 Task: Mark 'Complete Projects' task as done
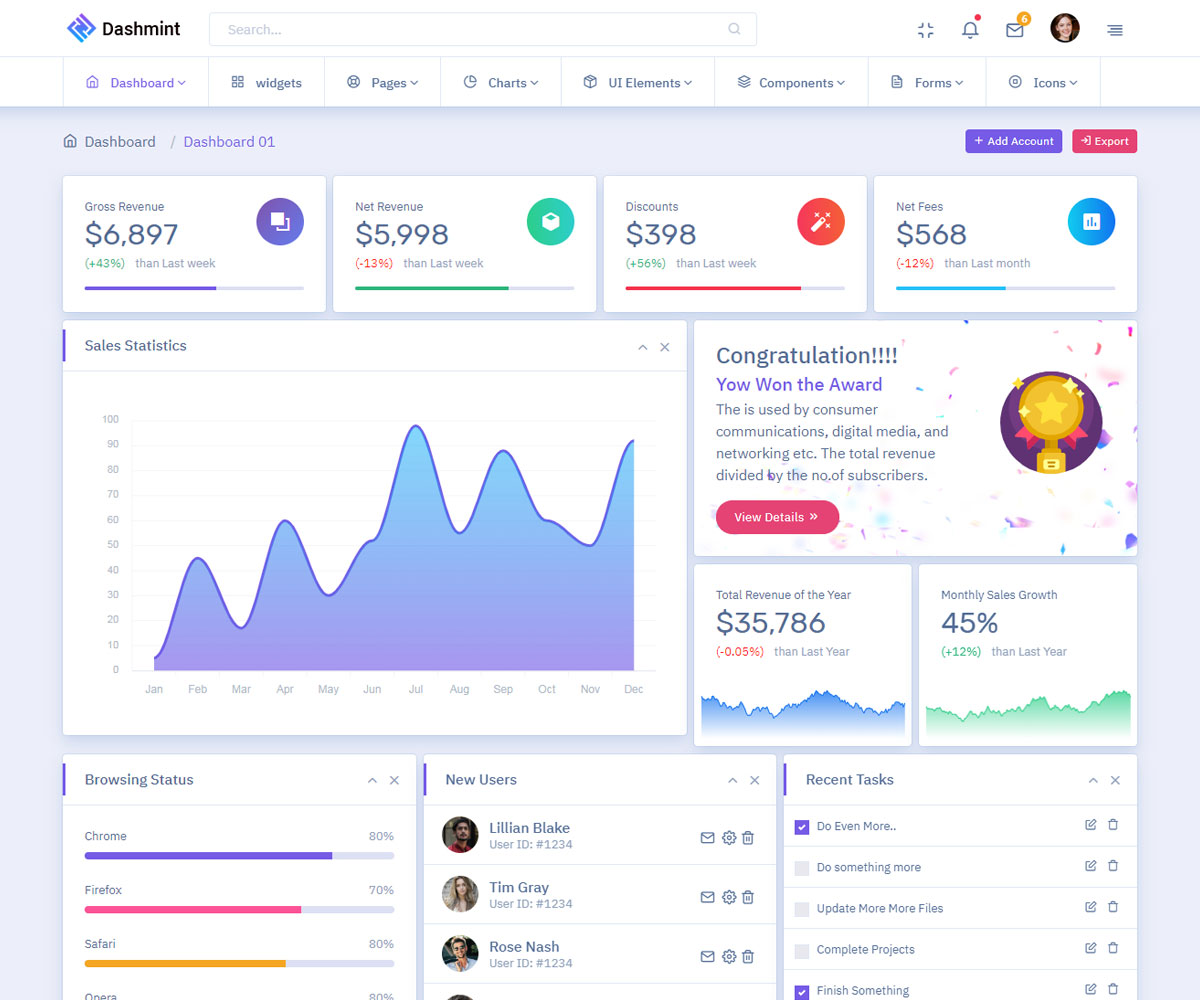802,950
